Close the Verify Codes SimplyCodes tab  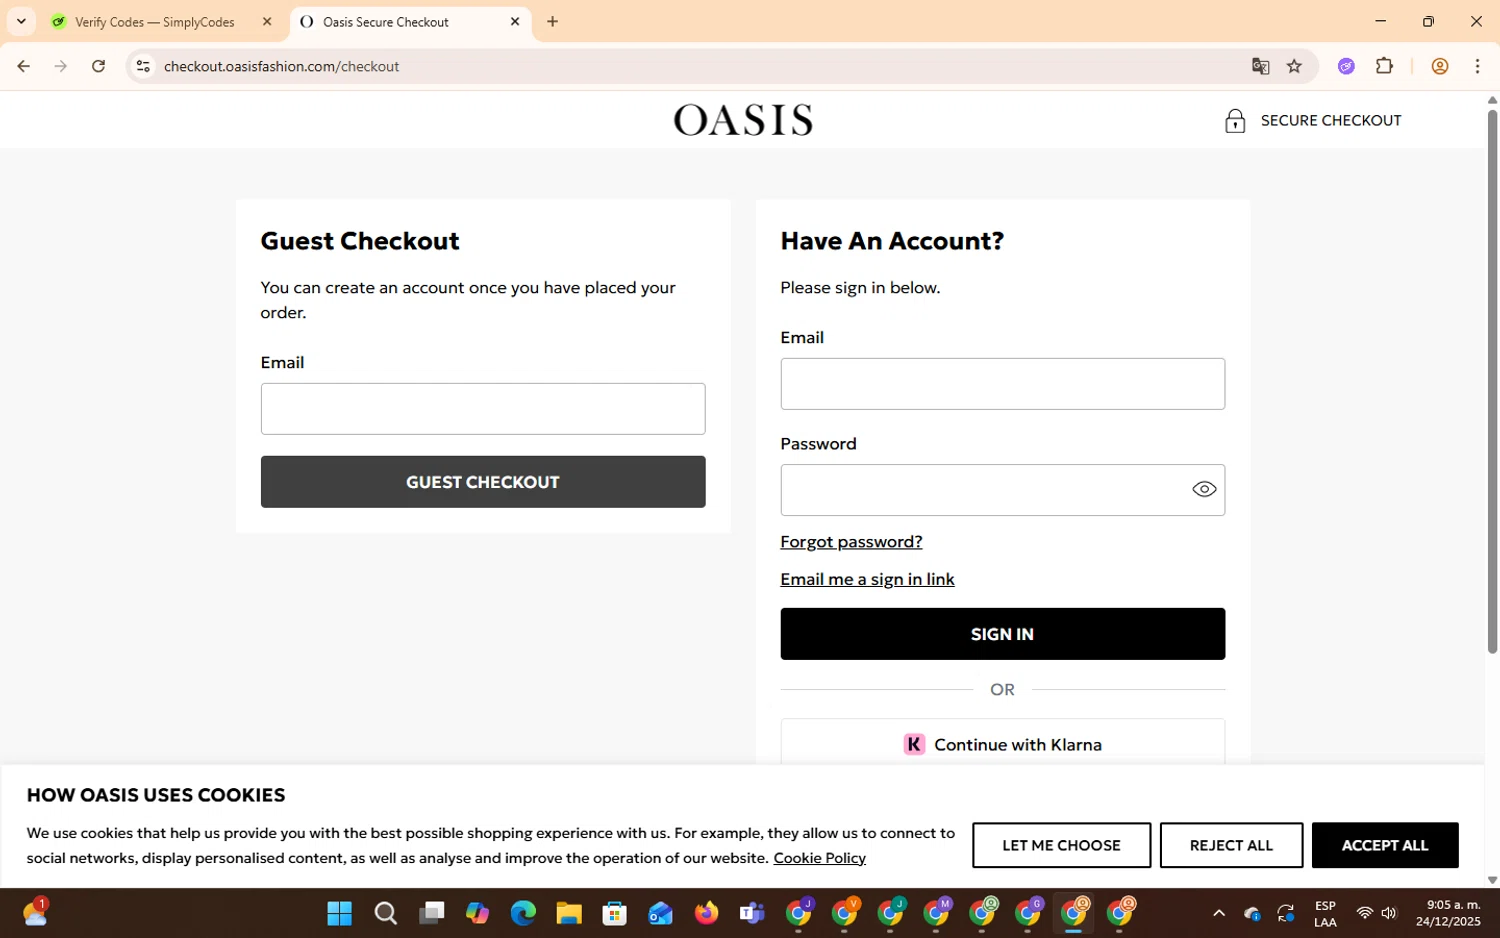coord(267,21)
